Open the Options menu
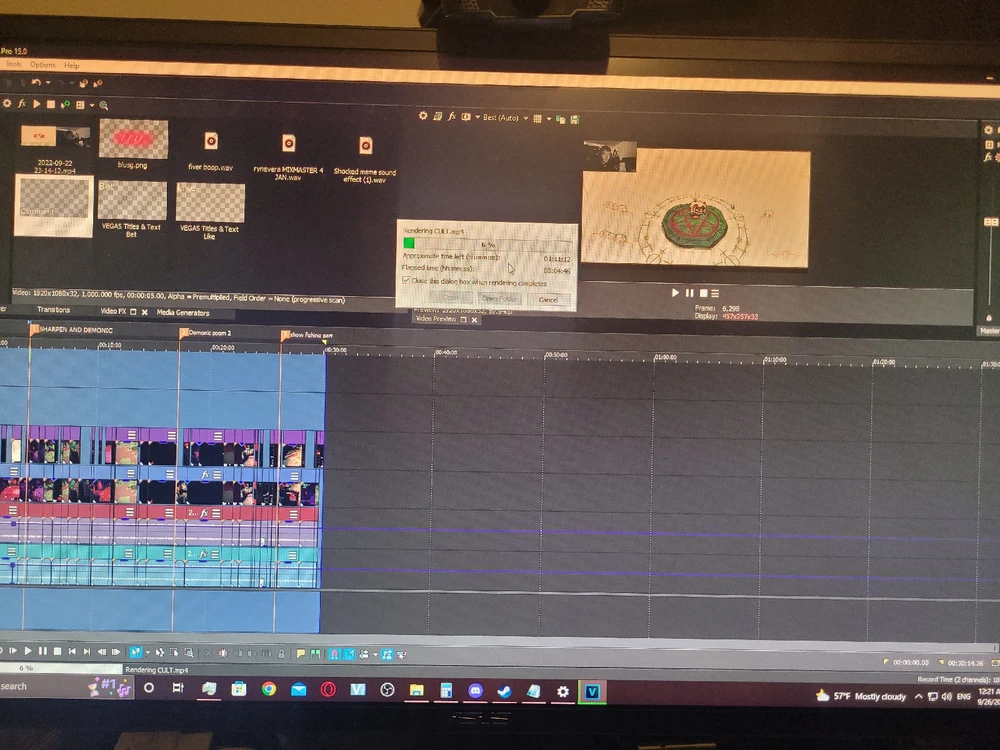This screenshot has width=1000, height=750. (42, 65)
